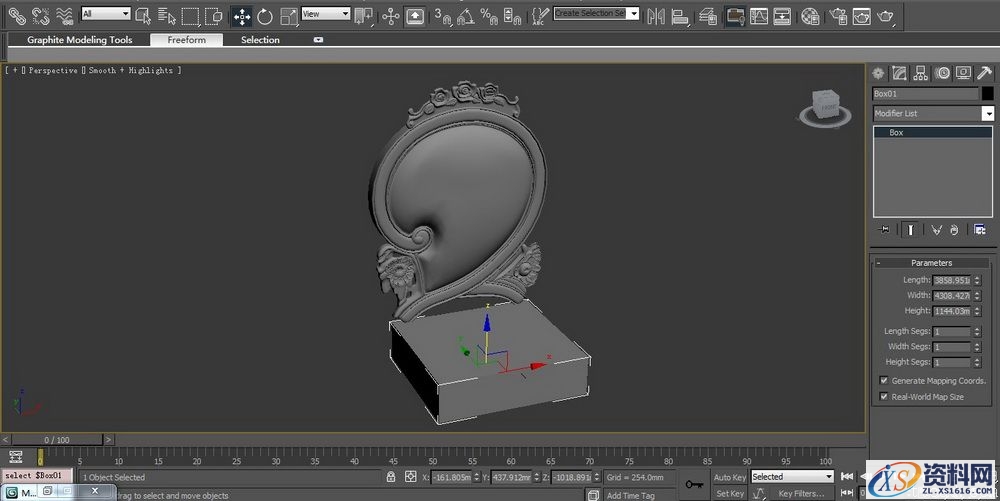1000x501 pixels.
Task: Open the Graphite Modeling Tools tab
Action: point(79,40)
